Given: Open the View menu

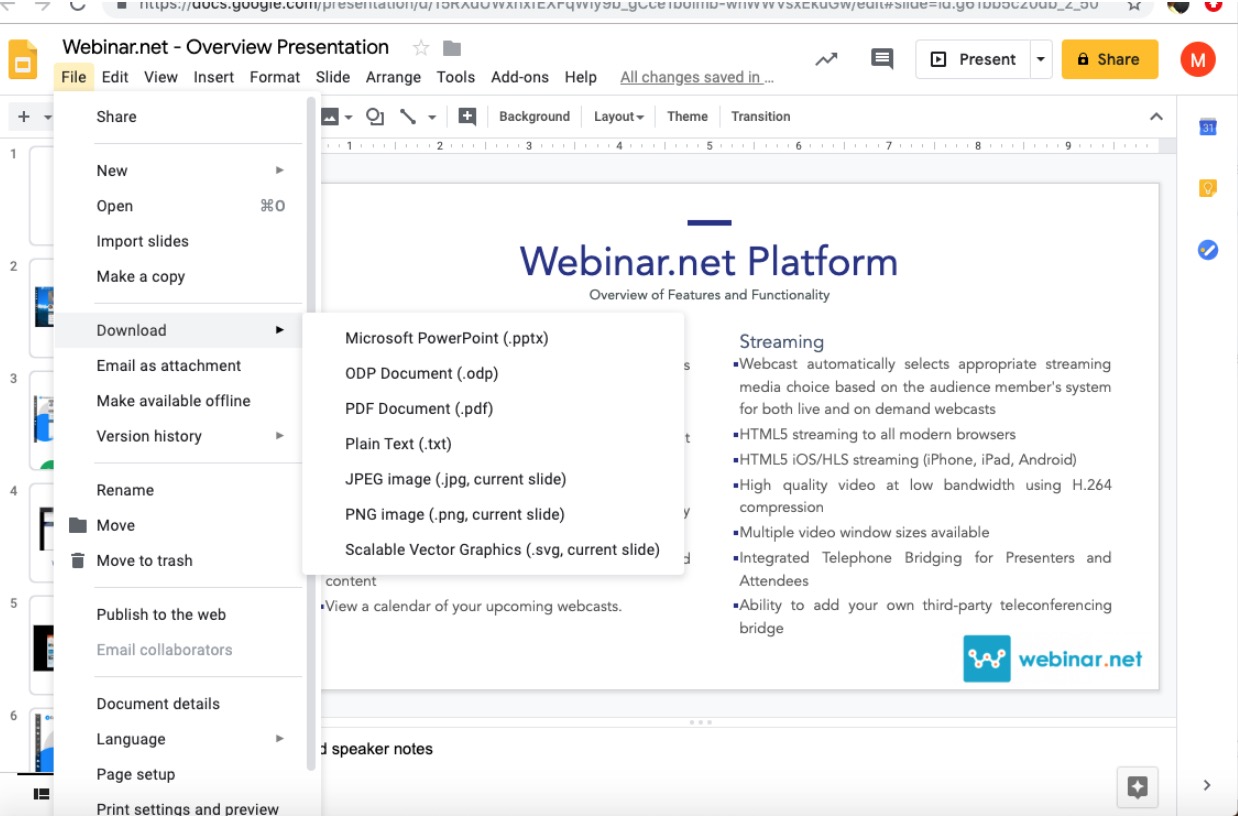Looking at the screenshot, I should point(160,77).
